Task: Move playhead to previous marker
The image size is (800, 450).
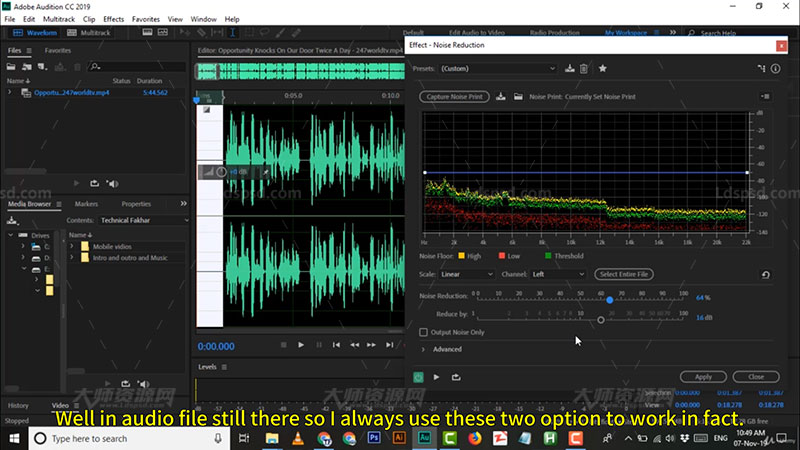Action: pos(336,345)
